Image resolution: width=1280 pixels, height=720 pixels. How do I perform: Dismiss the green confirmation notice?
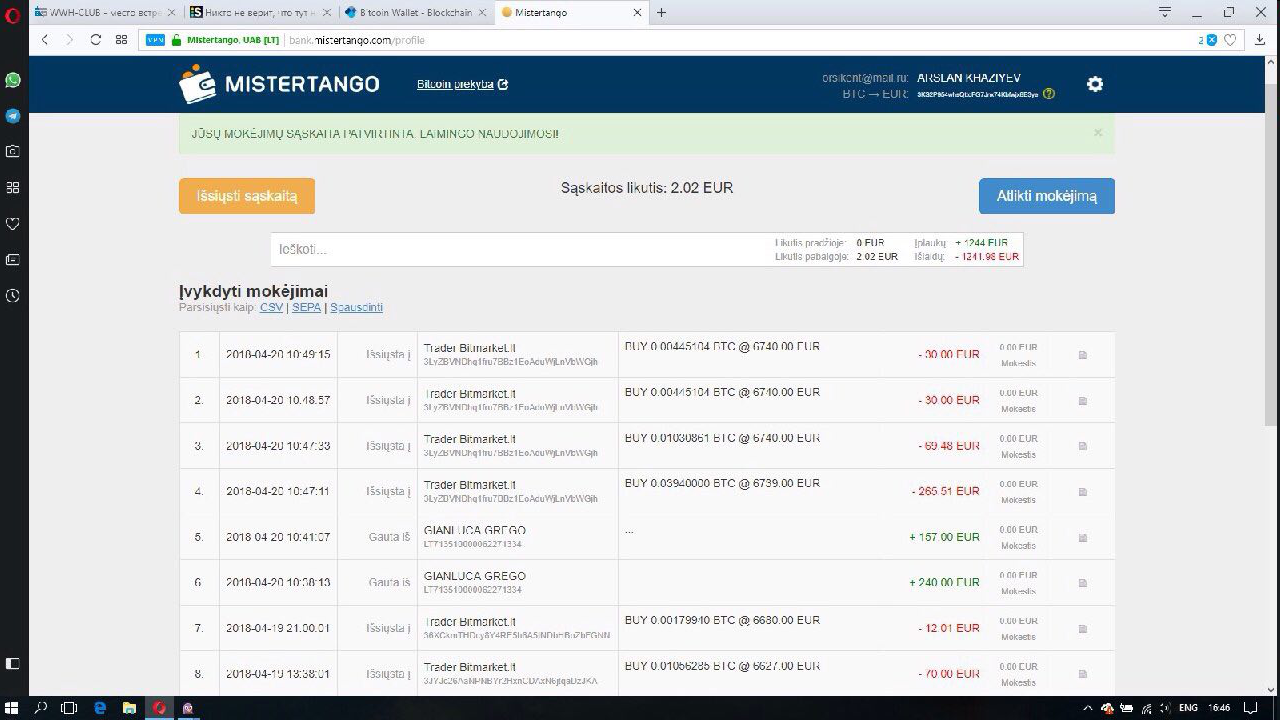1097,132
